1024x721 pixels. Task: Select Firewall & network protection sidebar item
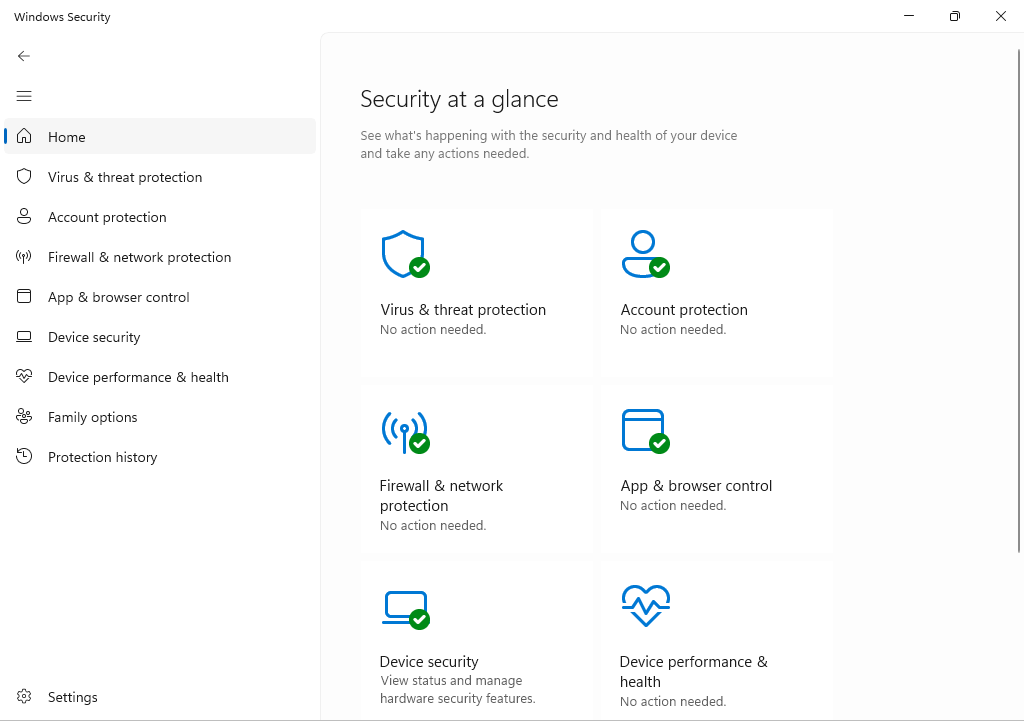(x=139, y=257)
